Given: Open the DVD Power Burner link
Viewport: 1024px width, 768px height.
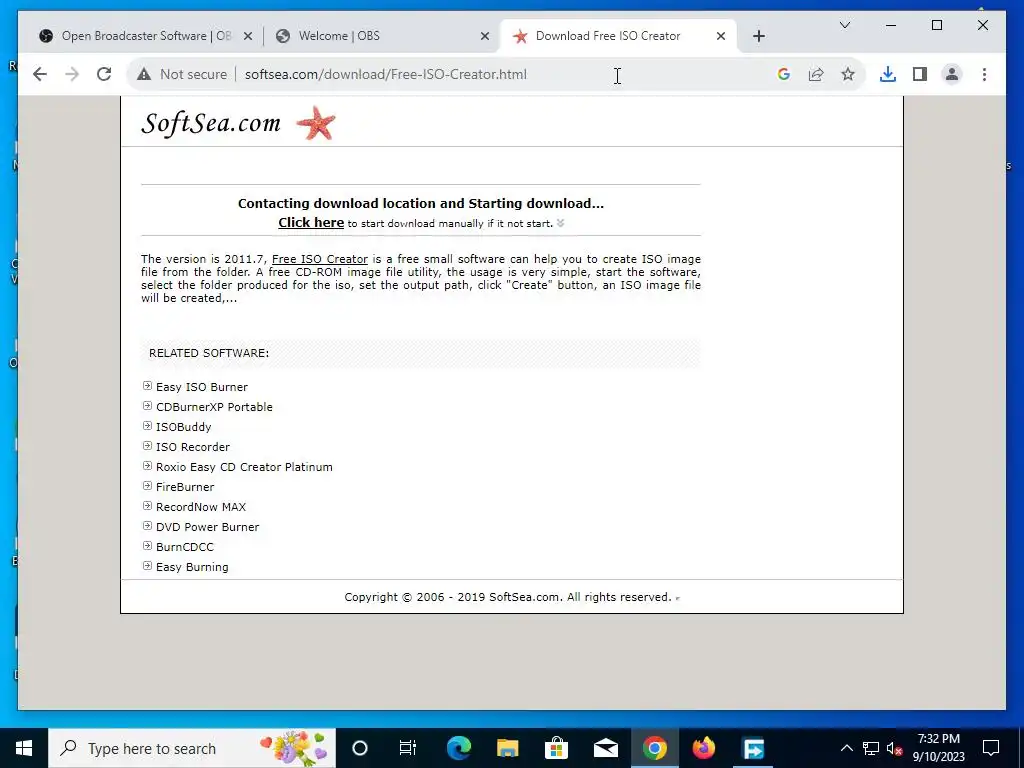Looking at the screenshot, I should (208, 527).
